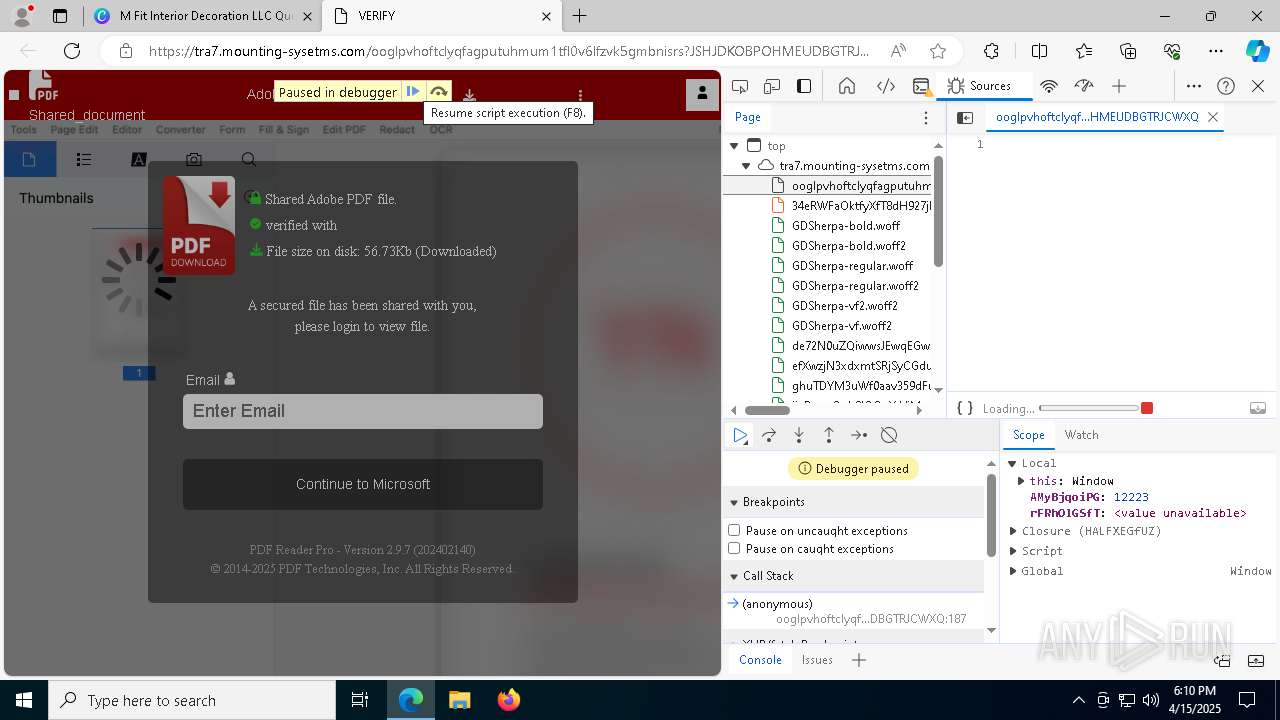Viewport: 1280px width, 720px height.
Task: Enable Pause on uncaught exceptions
Action: point(734,530)
